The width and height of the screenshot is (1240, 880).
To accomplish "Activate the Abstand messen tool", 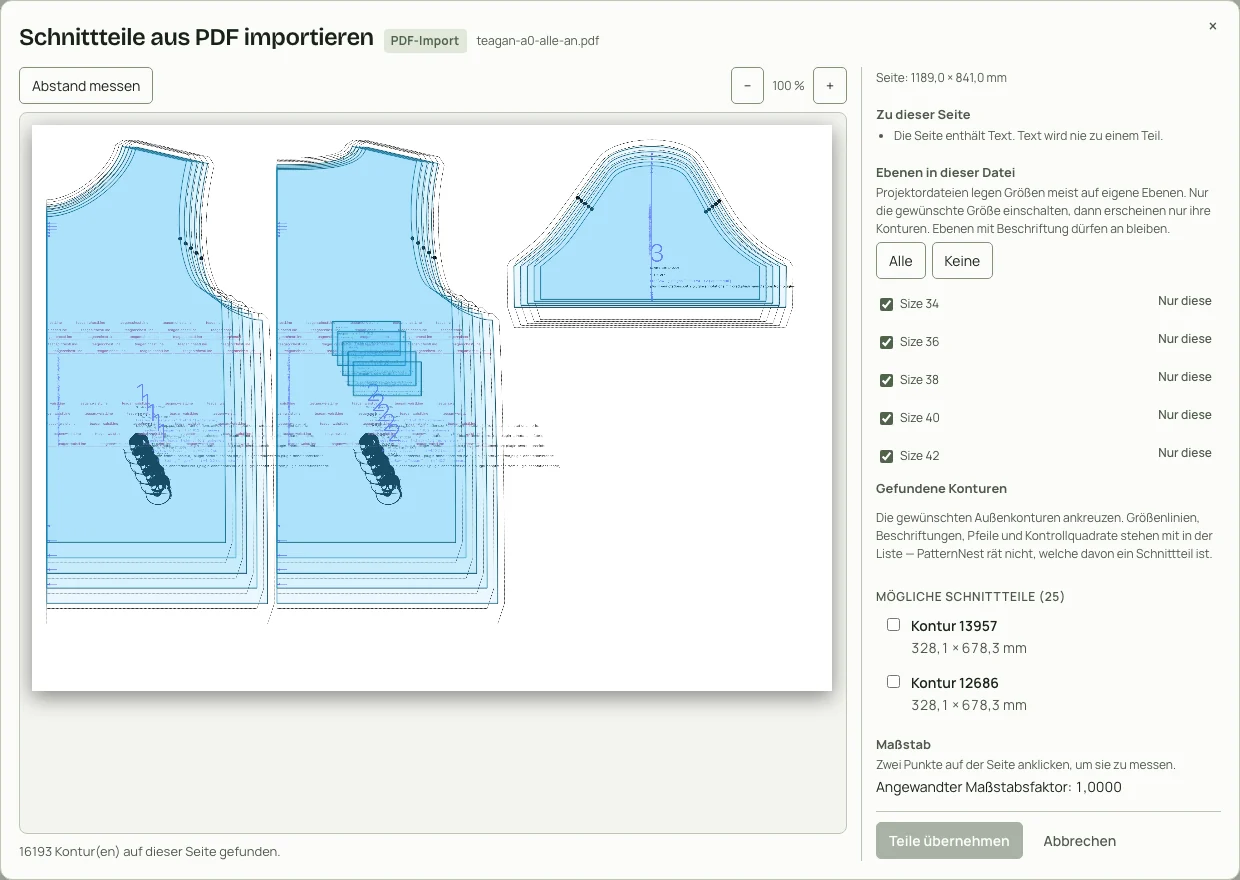I will click(x=86, y=86).
